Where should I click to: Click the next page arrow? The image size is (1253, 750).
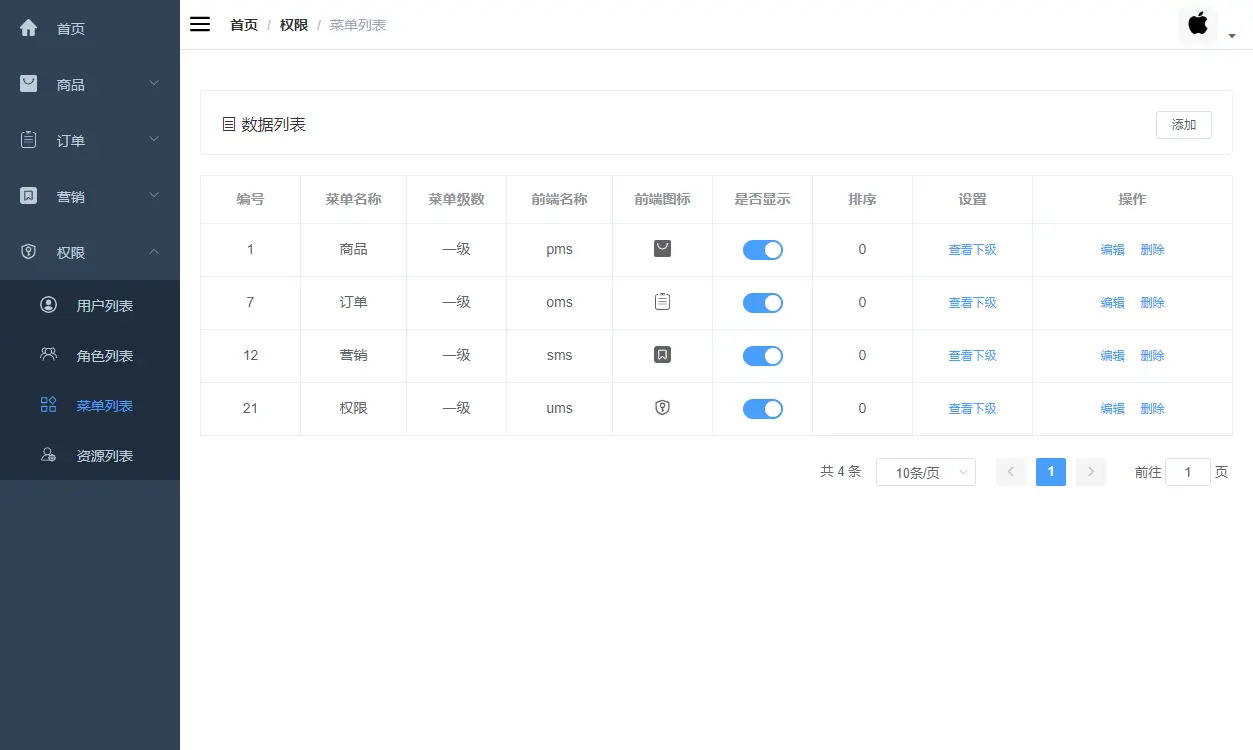1091,472
